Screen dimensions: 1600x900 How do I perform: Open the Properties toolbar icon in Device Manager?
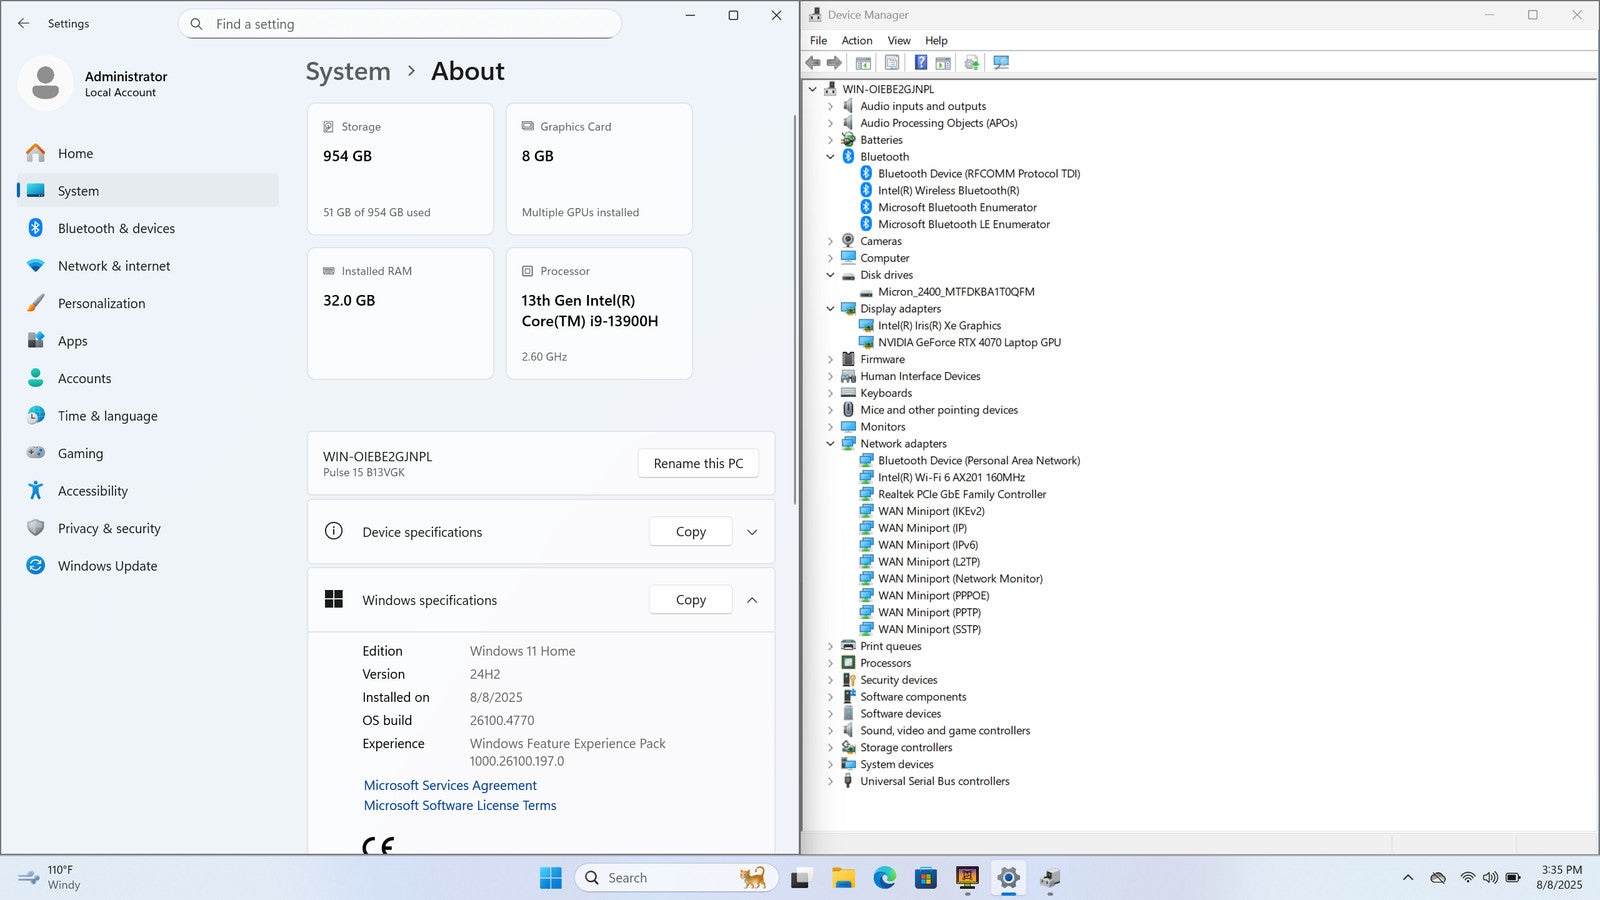point(892,63)
